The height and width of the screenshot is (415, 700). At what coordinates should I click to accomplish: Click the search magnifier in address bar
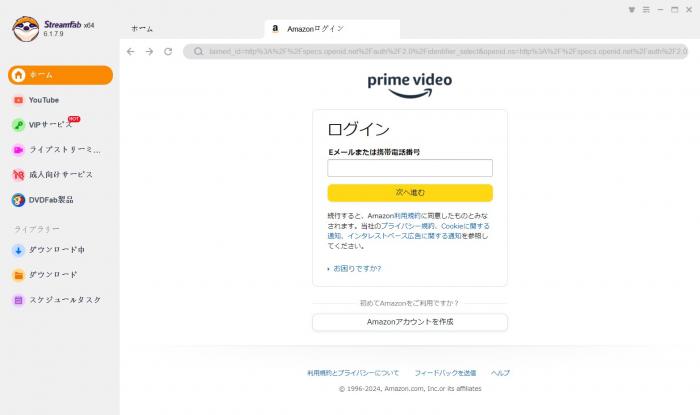[198, 52]
